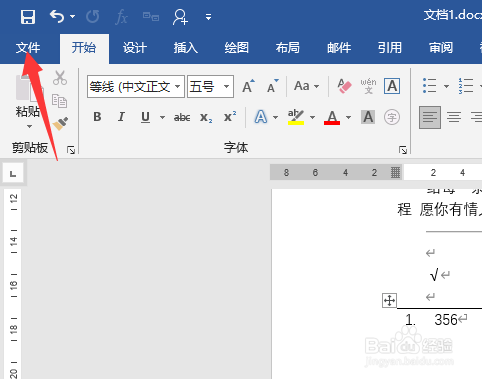
Task: Undo the last action
Action: (x=57, y=16)
